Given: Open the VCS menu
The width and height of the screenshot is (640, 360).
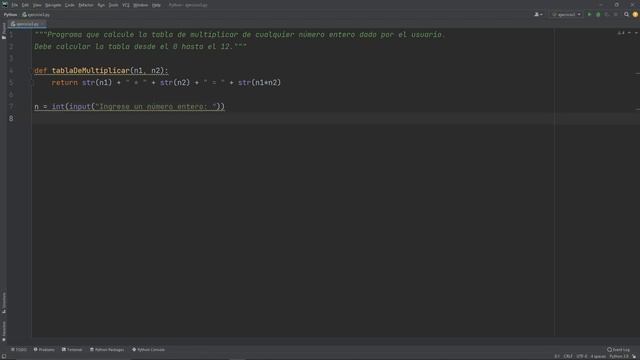Looking at the screenshot, I should coord(126,5).
